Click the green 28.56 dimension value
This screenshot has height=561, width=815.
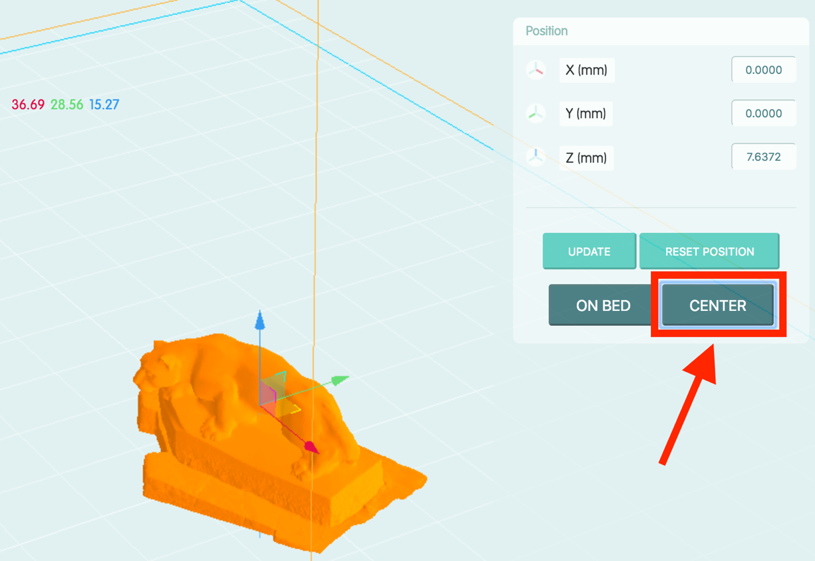(x=67, y=105)
